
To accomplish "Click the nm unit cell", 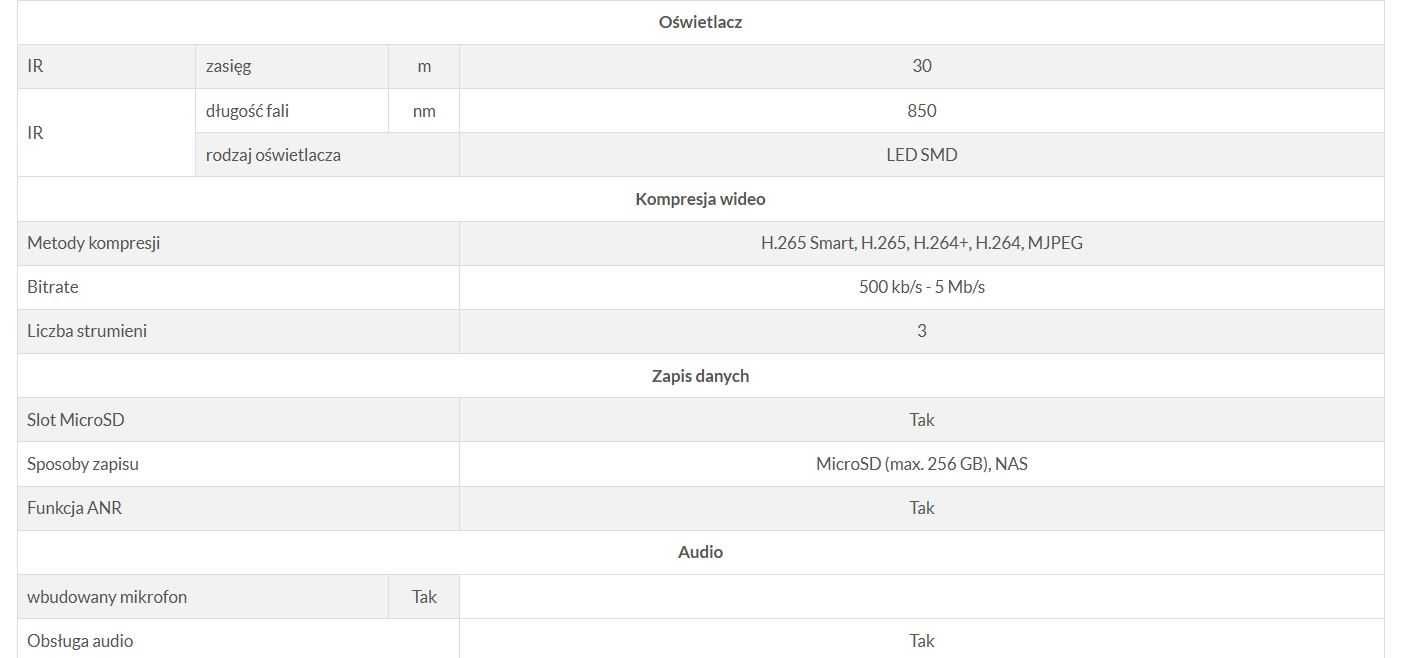I will tap(424, 111).
